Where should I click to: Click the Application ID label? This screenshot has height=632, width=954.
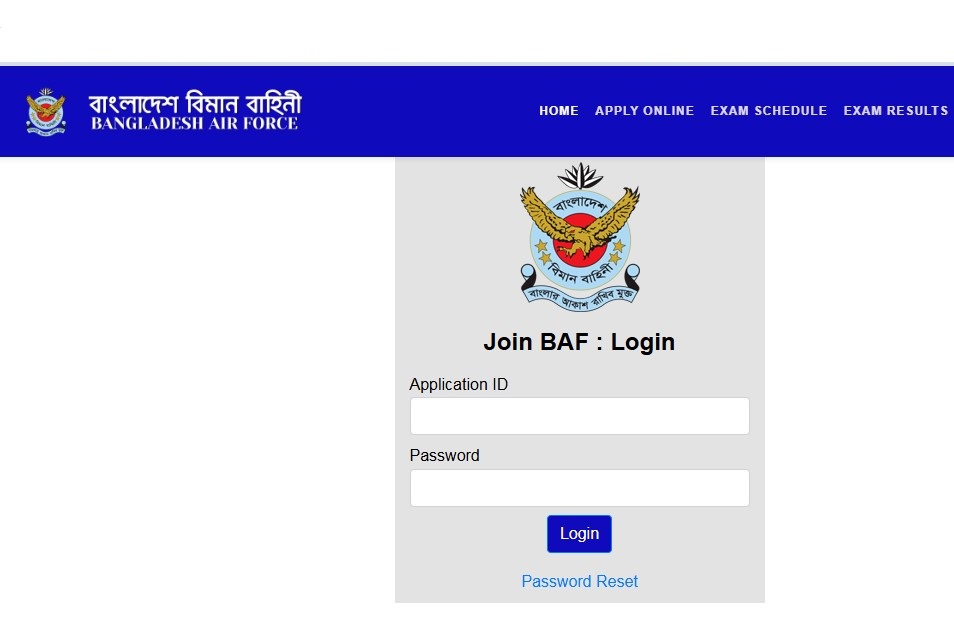point(459,384)
